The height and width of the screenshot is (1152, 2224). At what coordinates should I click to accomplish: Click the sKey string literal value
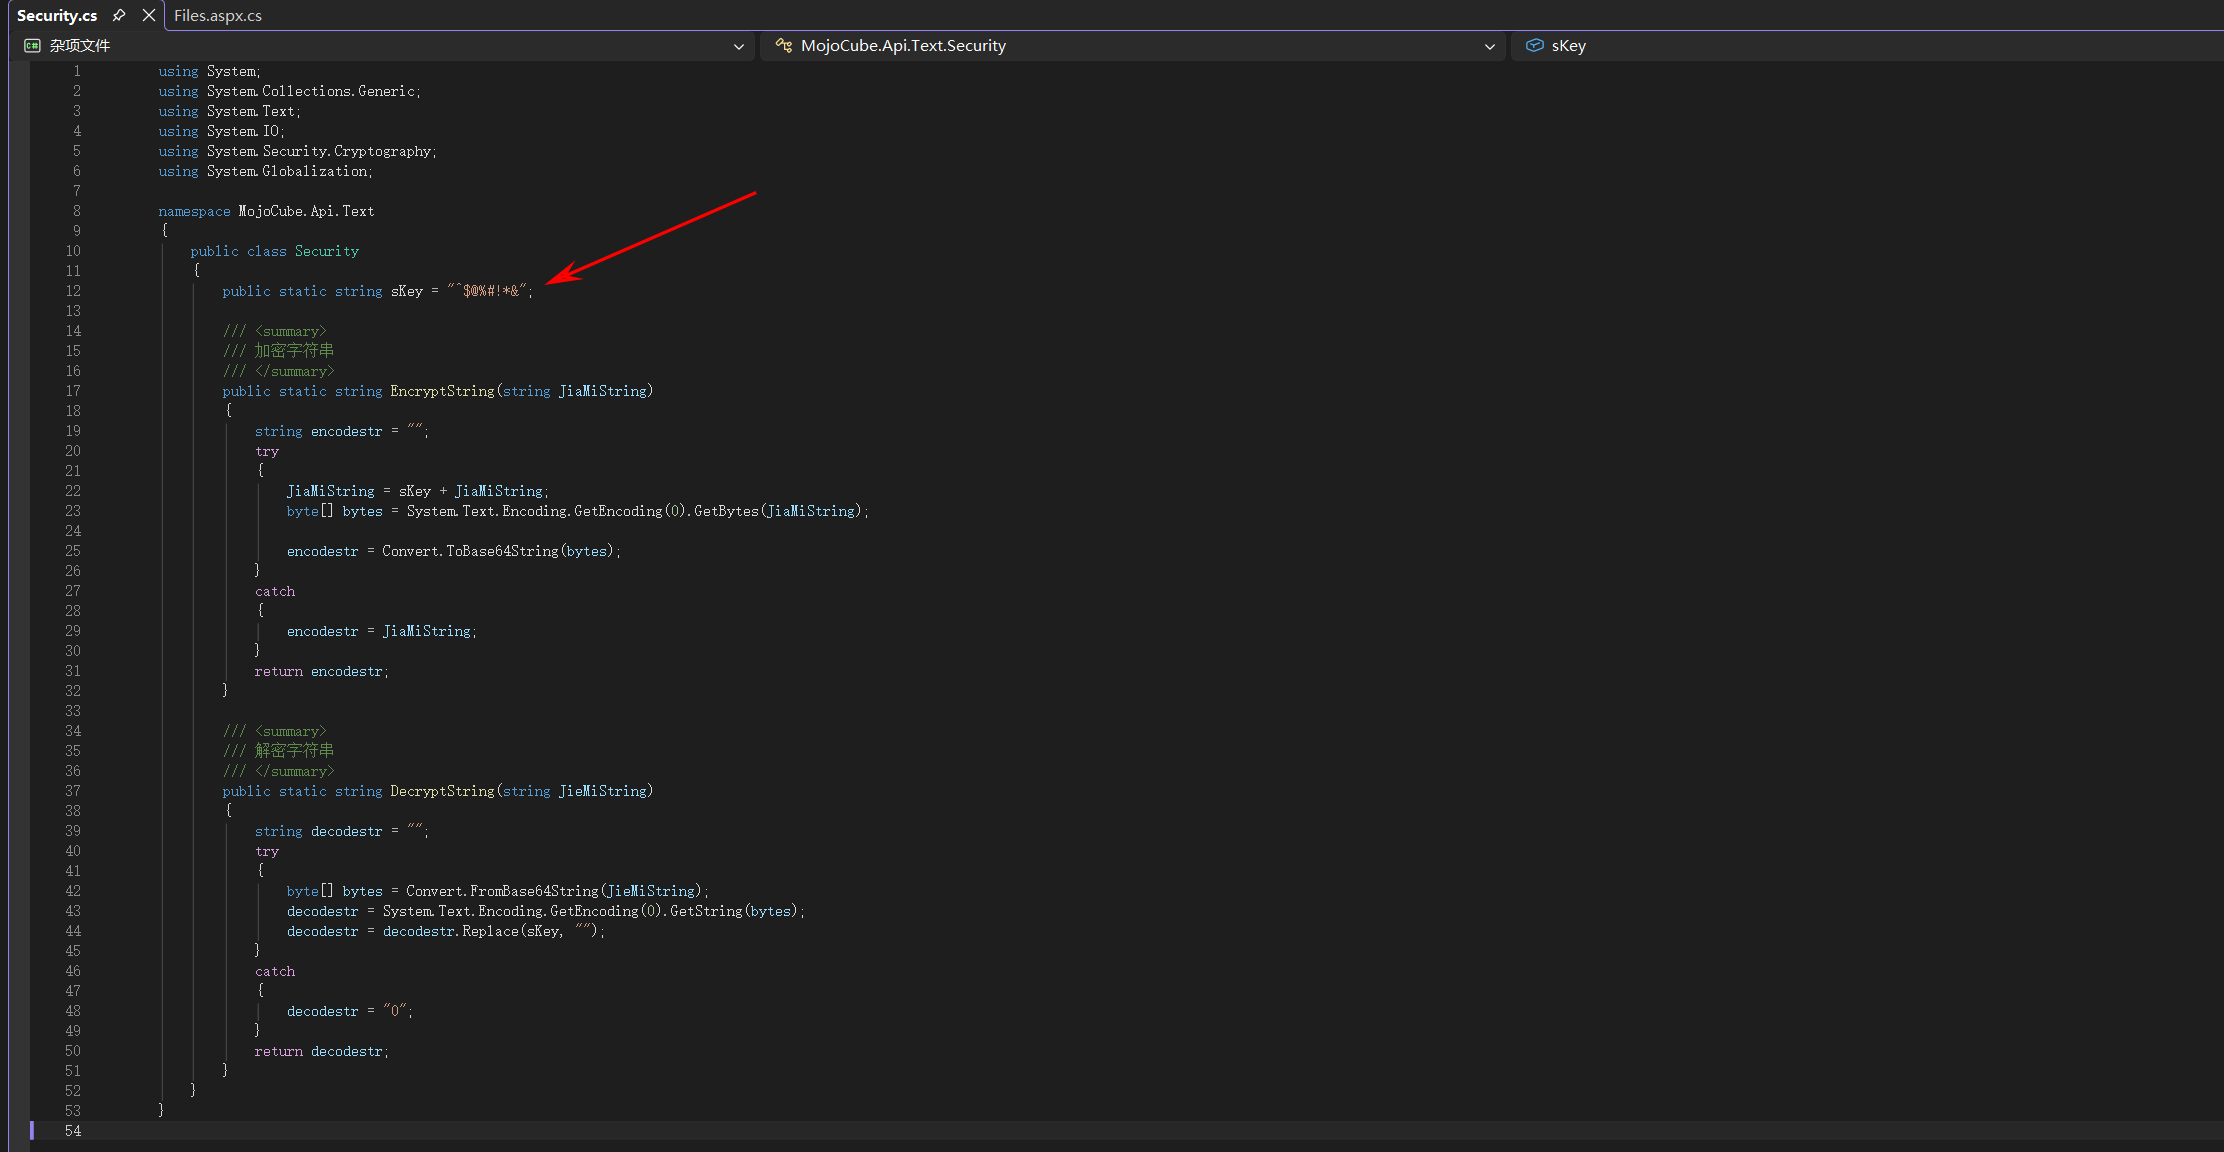(489, 291)
